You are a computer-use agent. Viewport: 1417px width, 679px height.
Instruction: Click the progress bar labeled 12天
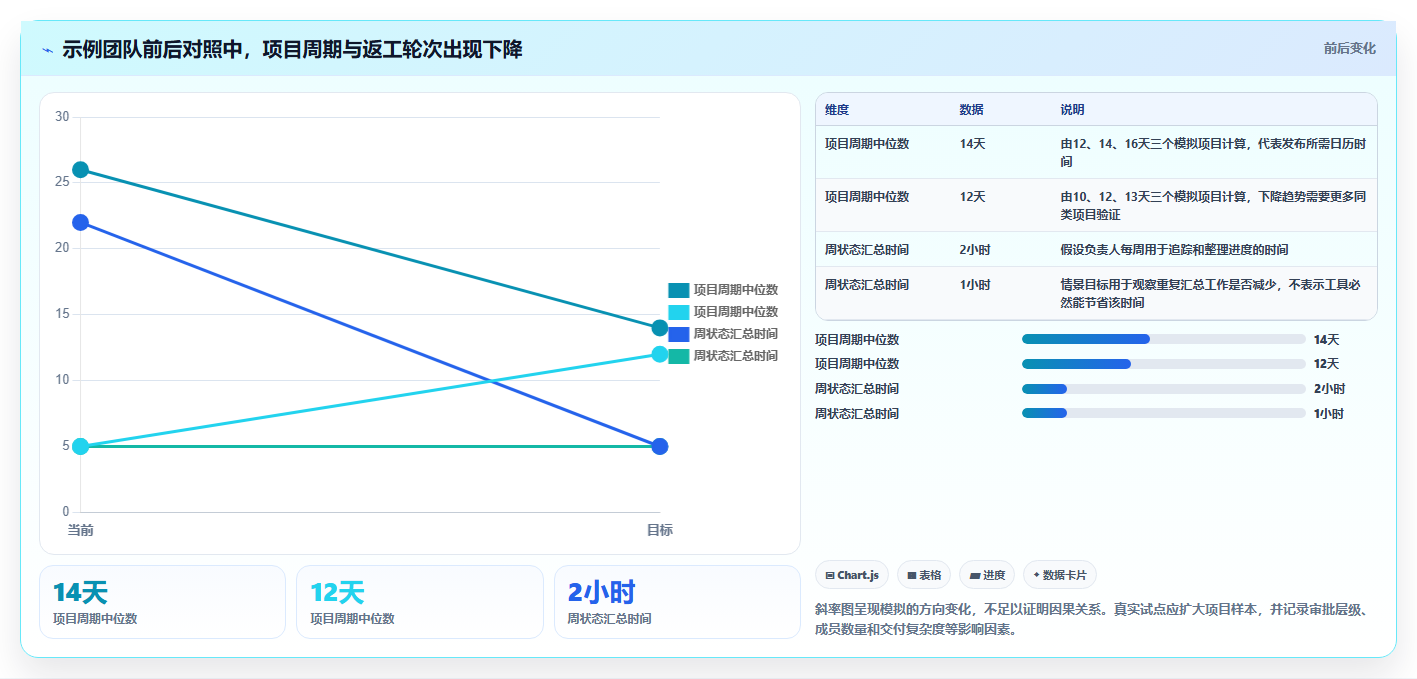(1164, 364)
